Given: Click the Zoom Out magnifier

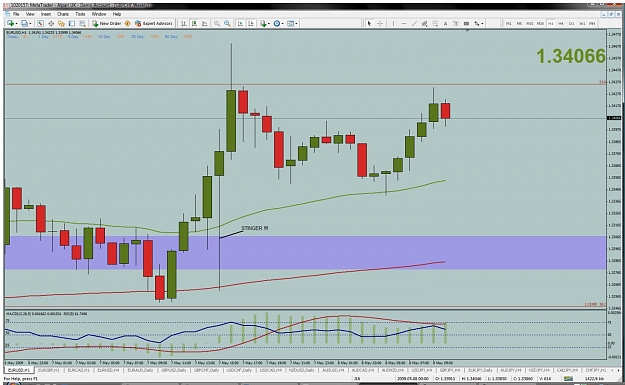Looking at the screenshot, I should coord(227,24).
